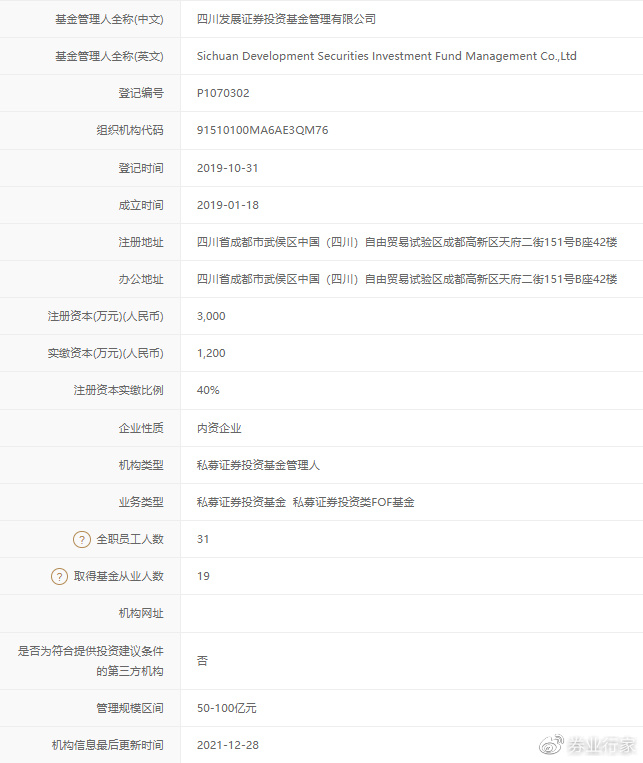This screenshot has height=763, width=643.
Task: Click establishment date 2019-01-18
Action: point(227,205)
